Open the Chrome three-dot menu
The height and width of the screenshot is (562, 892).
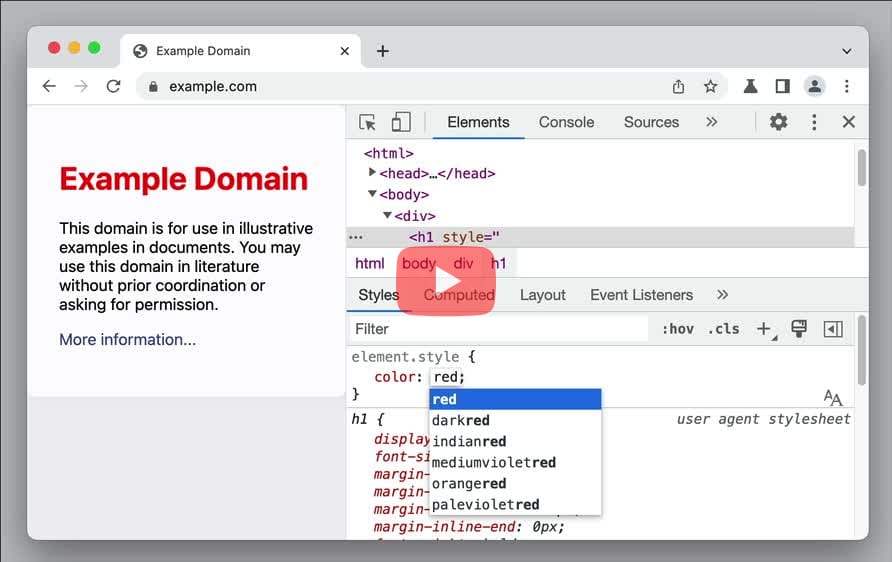click(x=846, y=86)
